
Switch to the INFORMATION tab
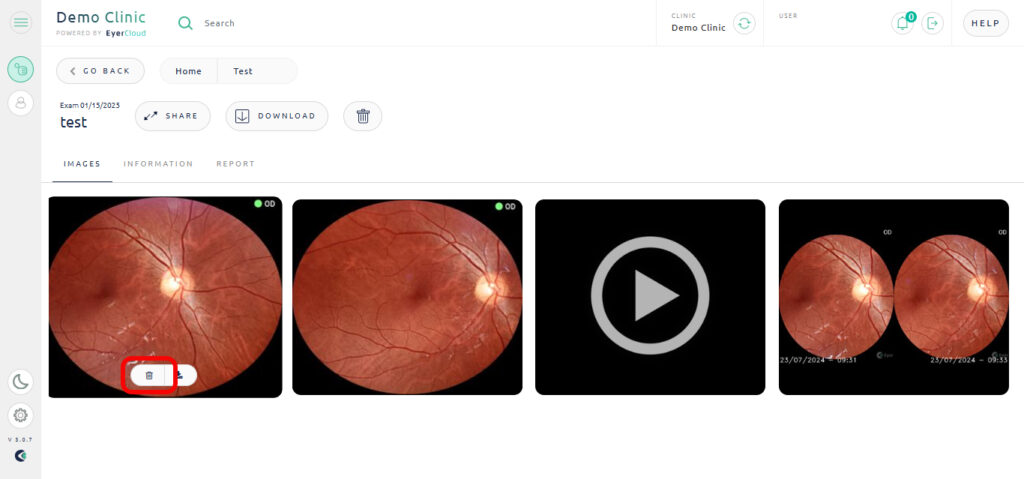point(158,164)
